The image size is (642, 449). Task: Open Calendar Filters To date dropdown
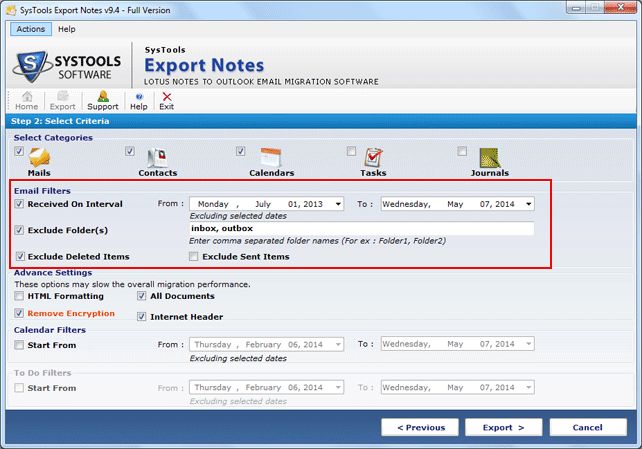pos(529,344)
